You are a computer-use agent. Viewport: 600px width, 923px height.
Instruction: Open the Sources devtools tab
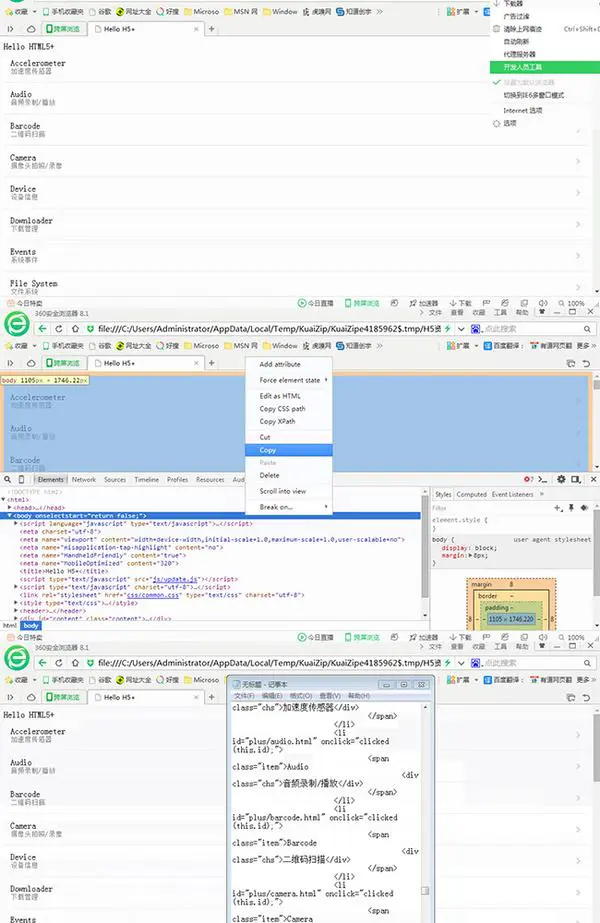pos(115,480)
